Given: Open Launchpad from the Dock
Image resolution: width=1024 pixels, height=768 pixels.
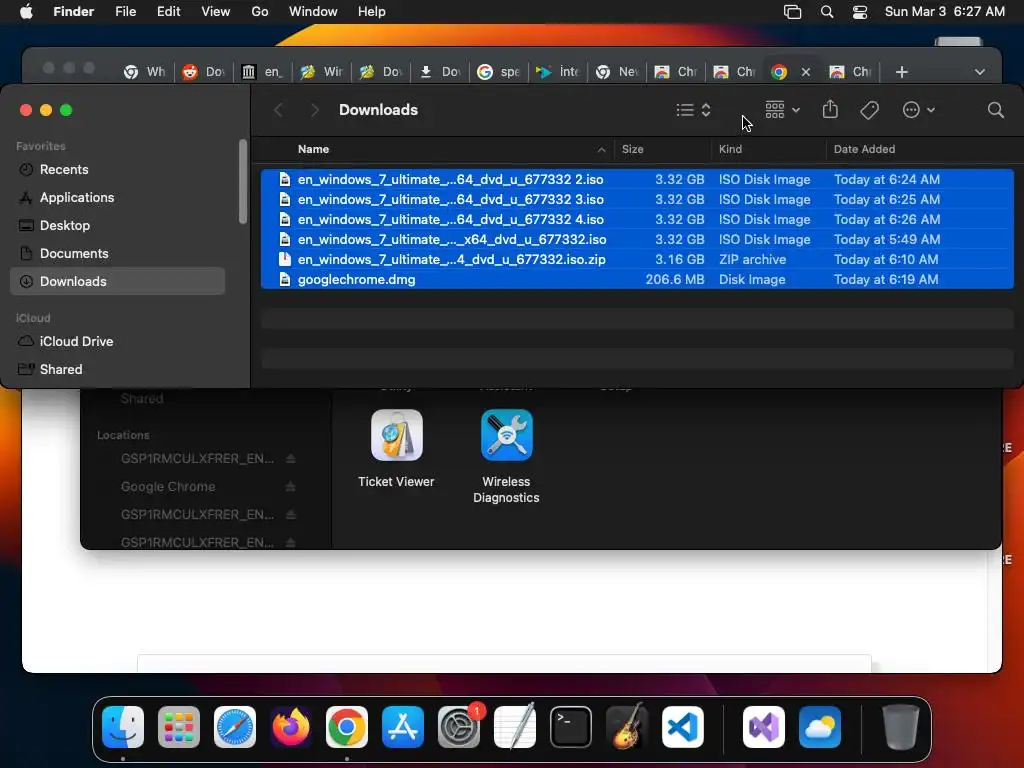Looking at the screenshot, I should pyautogui.click(x=179, y=727).
